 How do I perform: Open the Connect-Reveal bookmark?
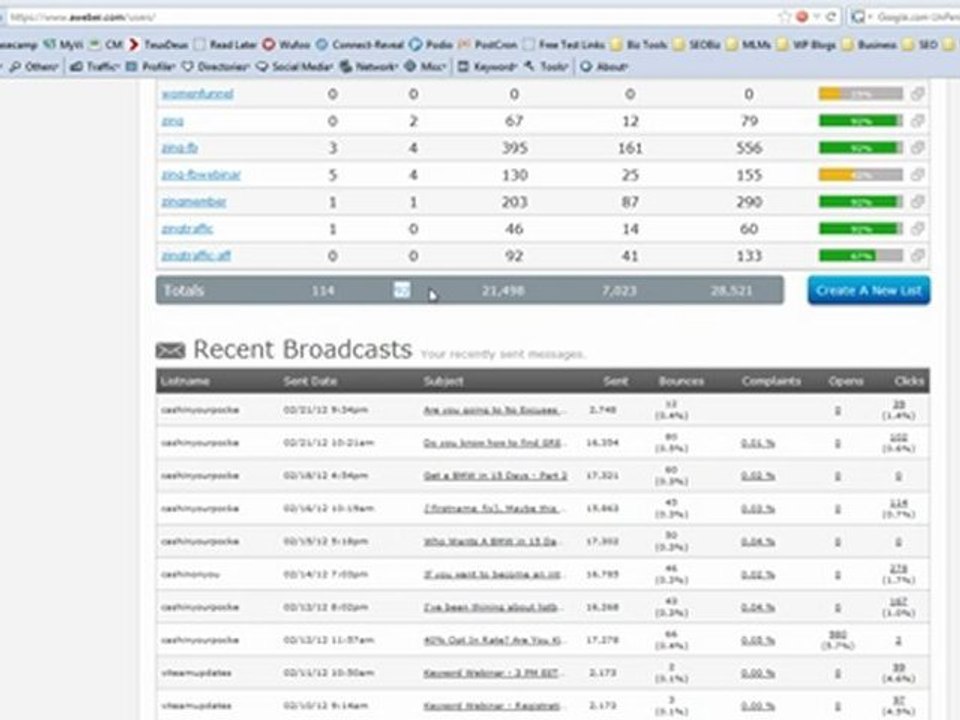[x=361, y=44]
